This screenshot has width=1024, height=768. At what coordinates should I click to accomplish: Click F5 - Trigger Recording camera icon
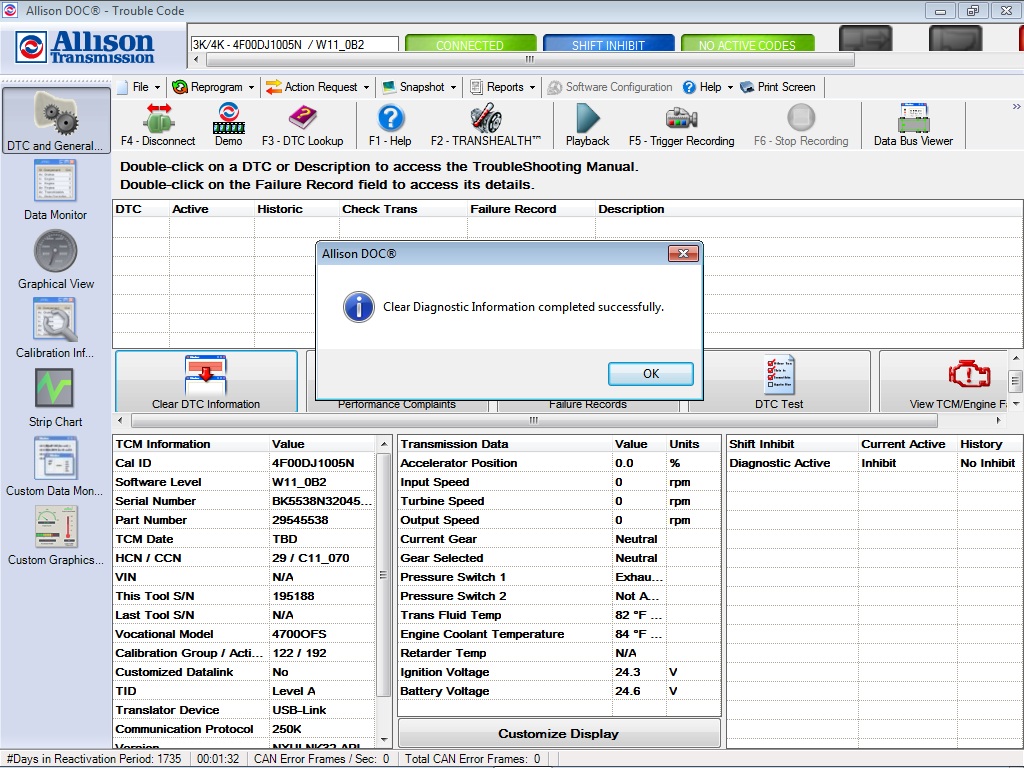point(681,118)
